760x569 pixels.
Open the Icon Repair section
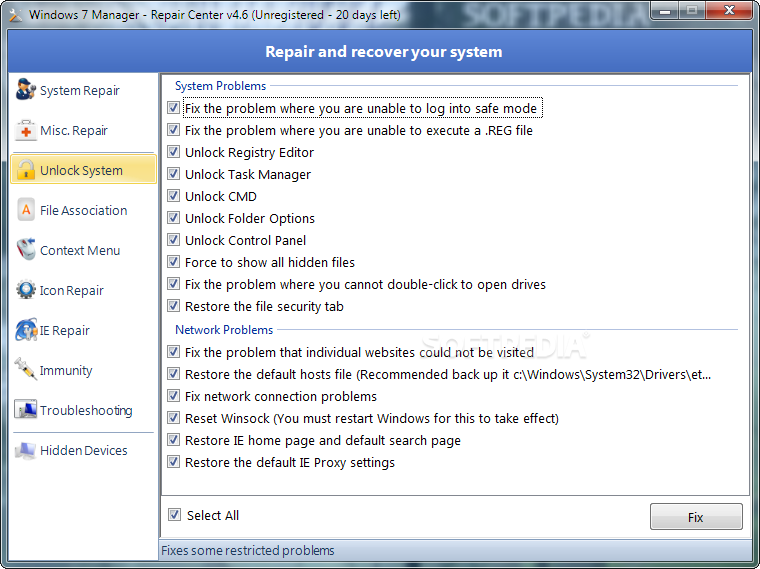[x=72, y=290]
